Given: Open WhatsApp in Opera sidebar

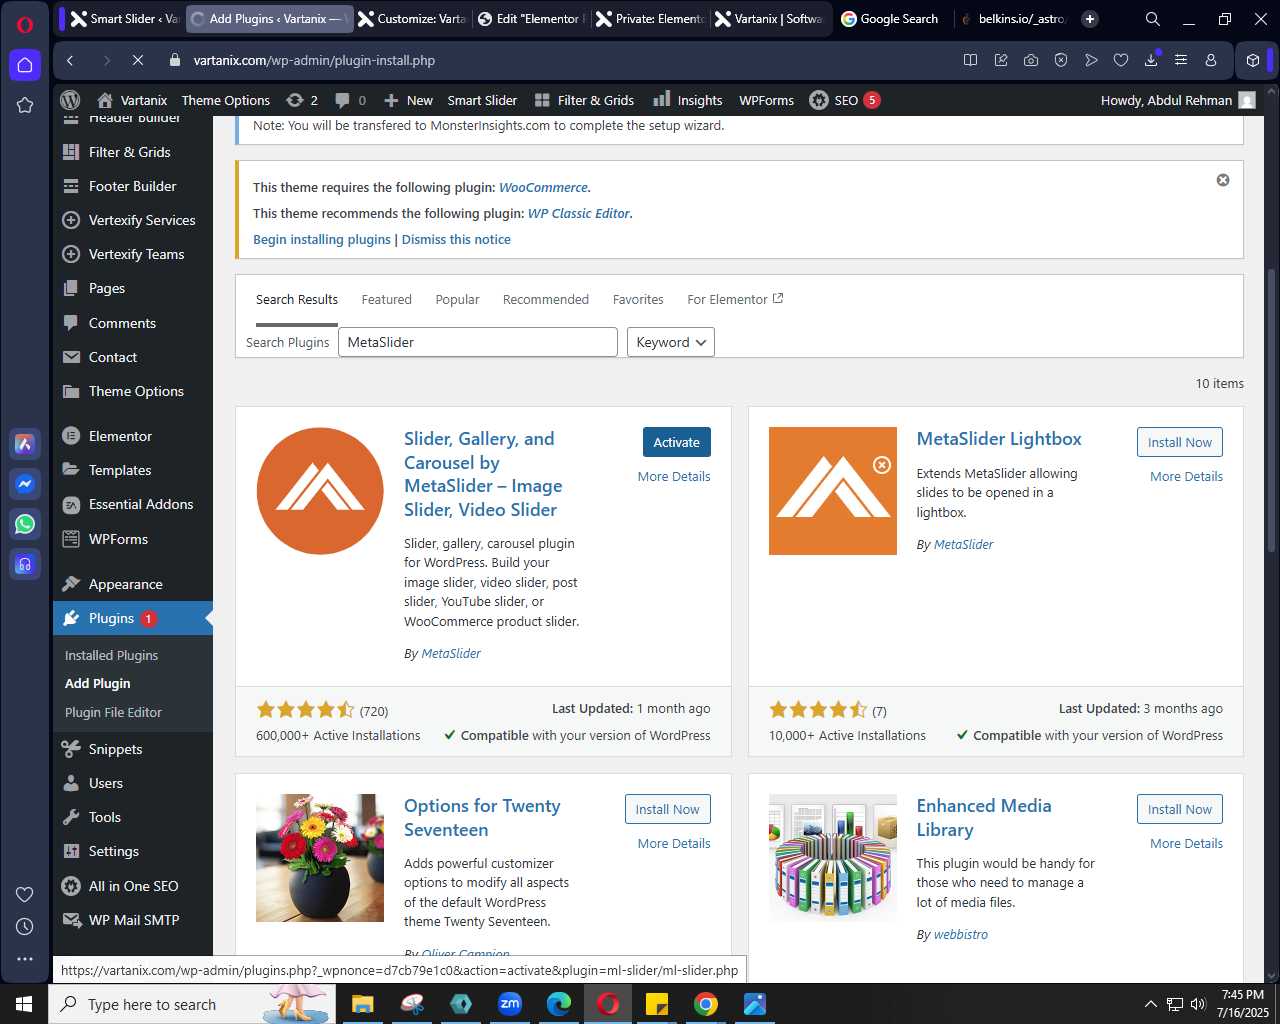Looking at the screenshot, I should click(x=25, y=524).
